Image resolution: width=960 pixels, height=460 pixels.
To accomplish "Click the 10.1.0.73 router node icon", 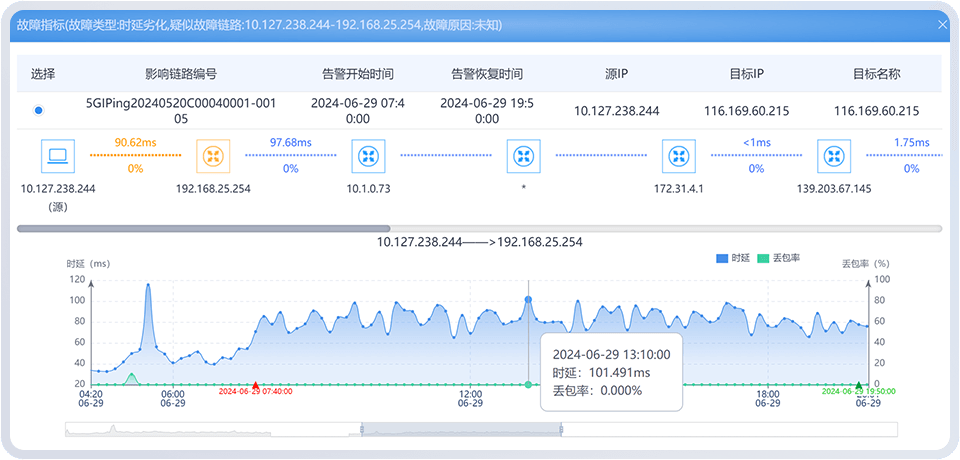I will [368, 155].
